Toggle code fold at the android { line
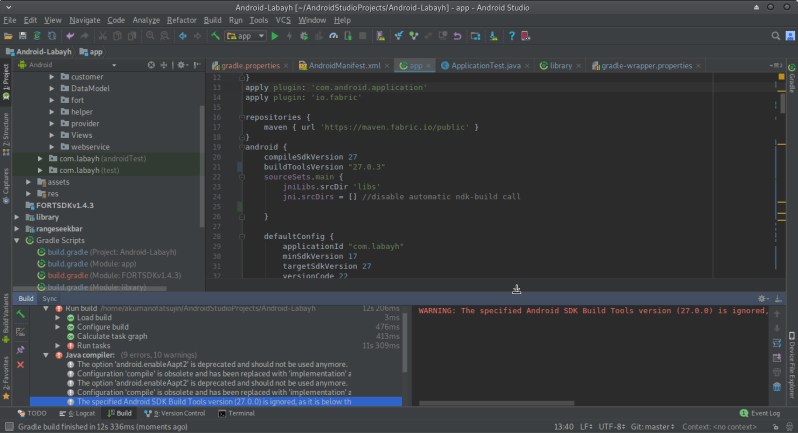This screenshot has height=433, width=798. click(242, 147)
